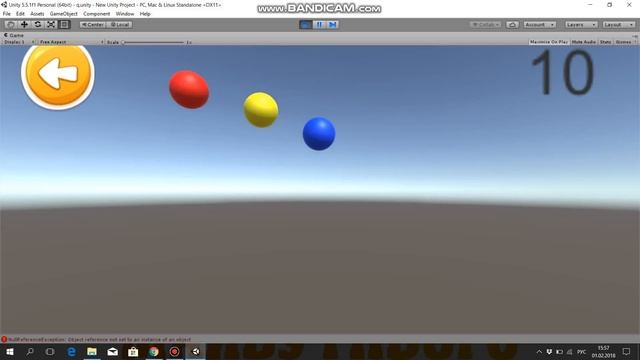Toggle Local handle rotation button

(x=120, y=24)
